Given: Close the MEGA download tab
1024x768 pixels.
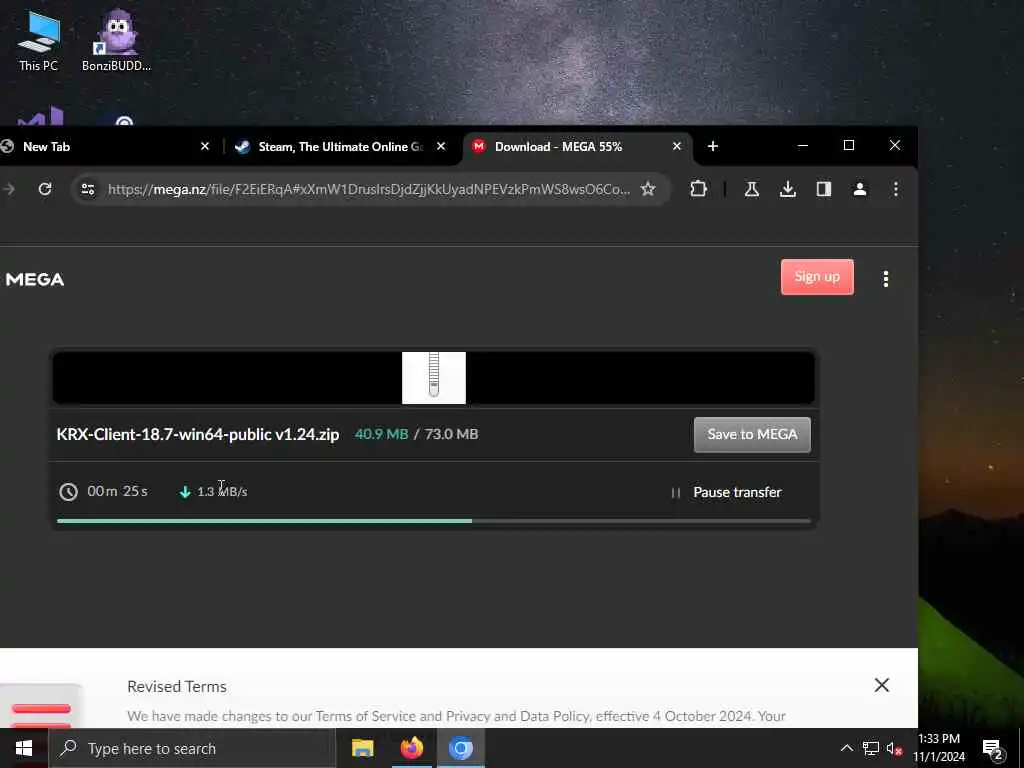Looking at the screenshot, I should 677,146.
